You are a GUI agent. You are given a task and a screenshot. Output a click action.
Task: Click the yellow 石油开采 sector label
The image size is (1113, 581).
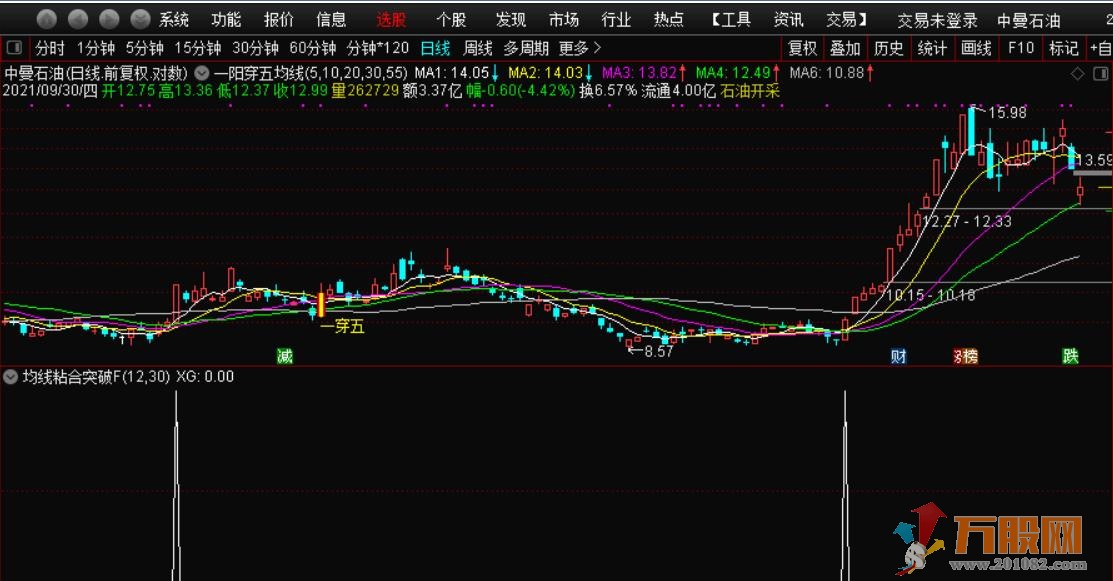(750, 91)
